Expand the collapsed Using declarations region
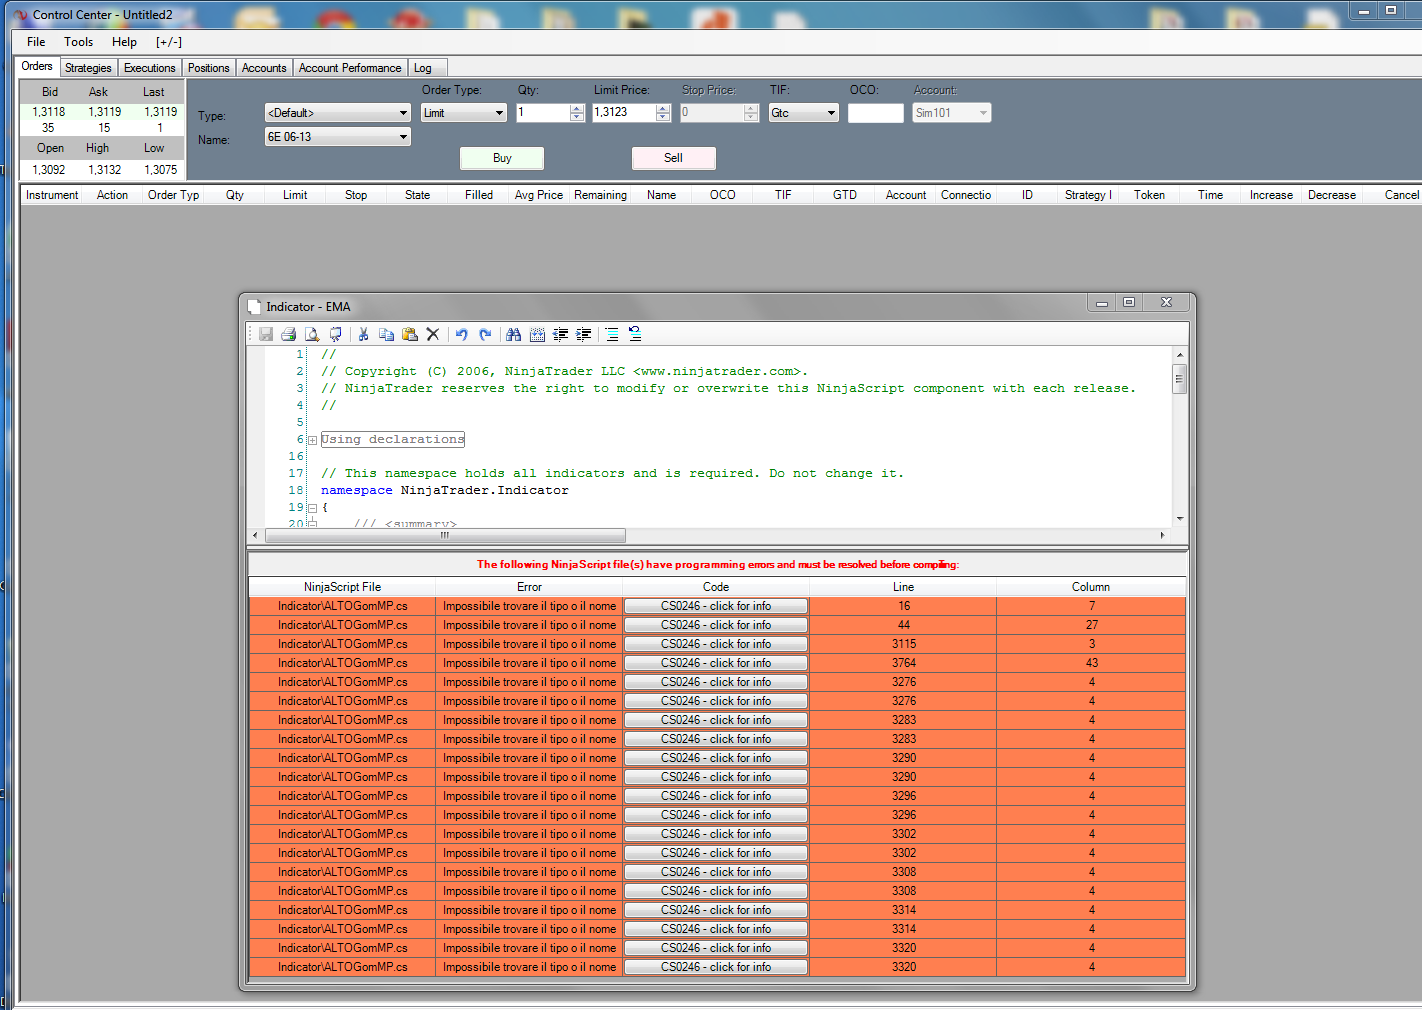The image size is (1422, 1010). (312, 440)
